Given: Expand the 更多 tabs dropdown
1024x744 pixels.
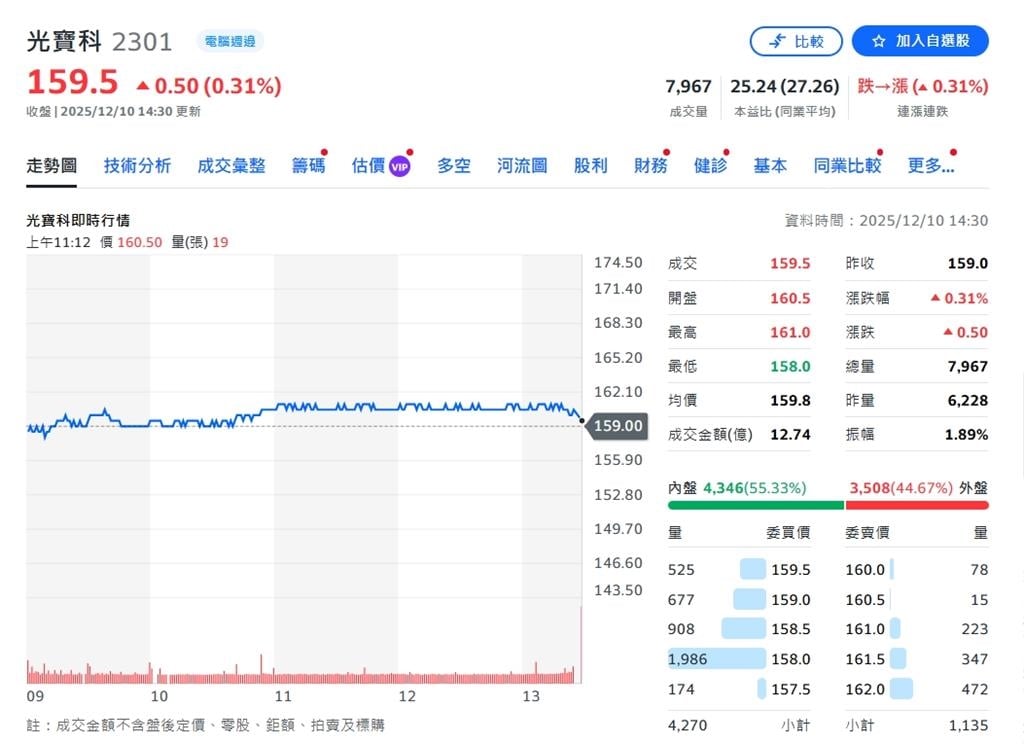Looking at the screenshot, I should tap(930, 165).
